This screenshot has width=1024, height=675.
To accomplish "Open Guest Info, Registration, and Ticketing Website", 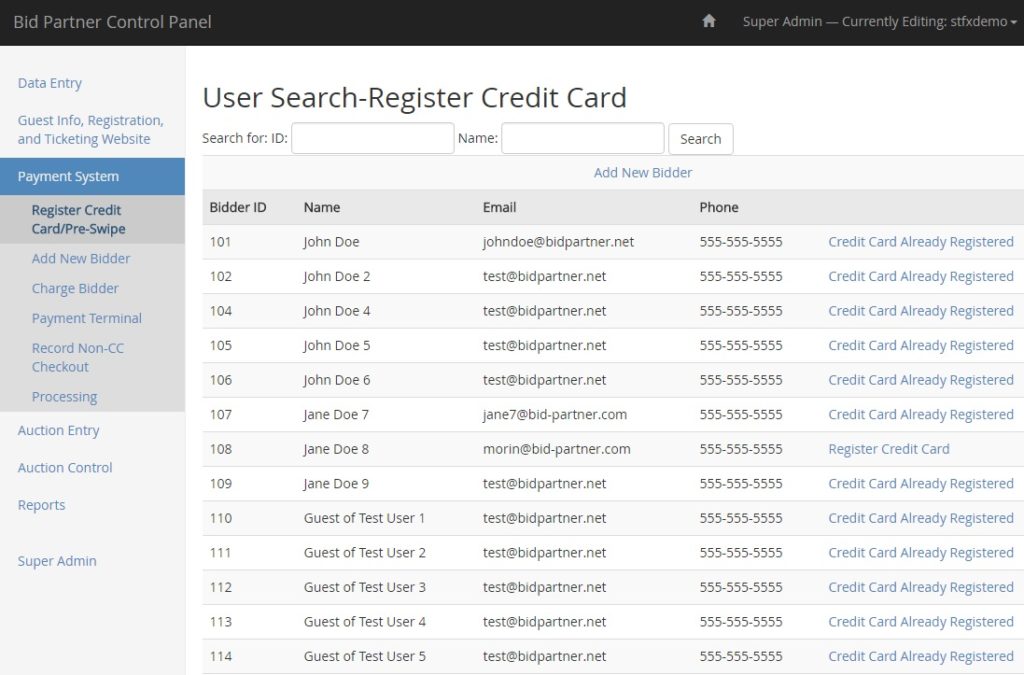I will (x=91, y=129).
